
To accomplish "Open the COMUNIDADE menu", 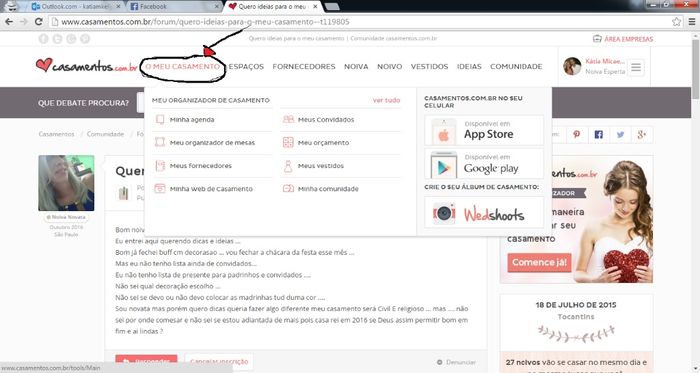I will (516, 66).
